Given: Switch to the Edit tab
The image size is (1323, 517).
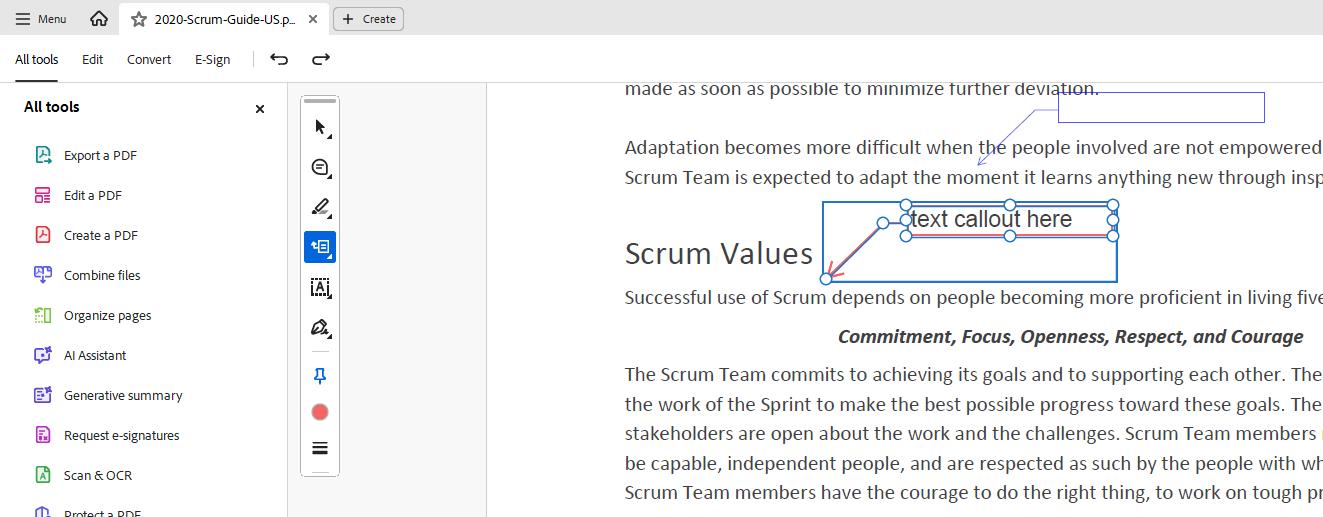Looking at the screenshot, I should tap(93, 59).
